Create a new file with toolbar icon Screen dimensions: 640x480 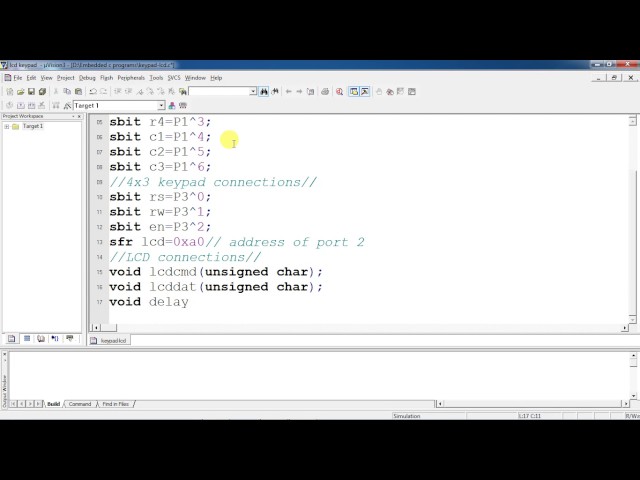click(x=10, y=91)
